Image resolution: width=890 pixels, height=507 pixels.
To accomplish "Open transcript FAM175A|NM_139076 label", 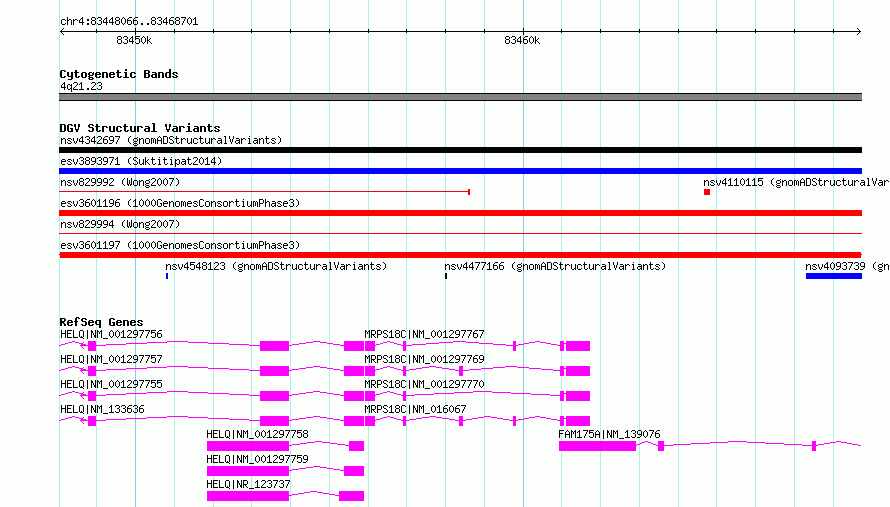I will 609,434.
